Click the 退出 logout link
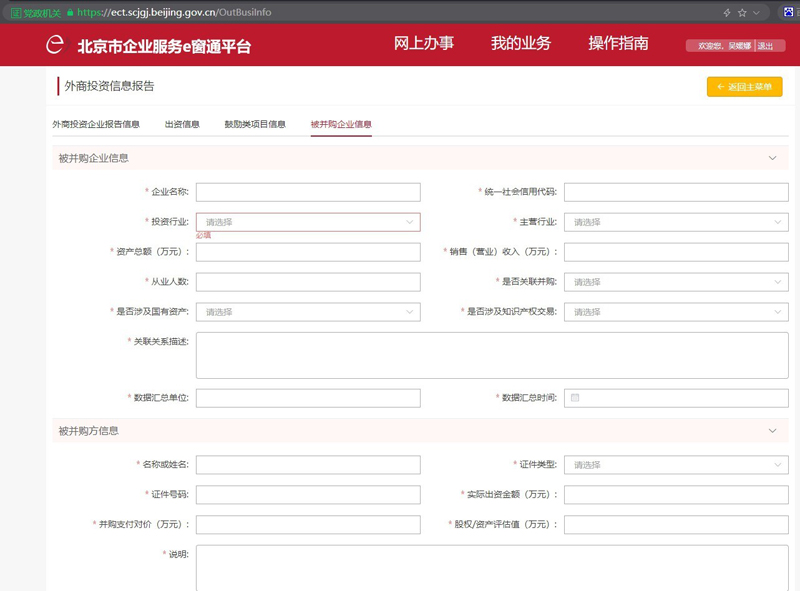Image resolution: width=800 pixels, height=591 pixels. click(765, 46)
